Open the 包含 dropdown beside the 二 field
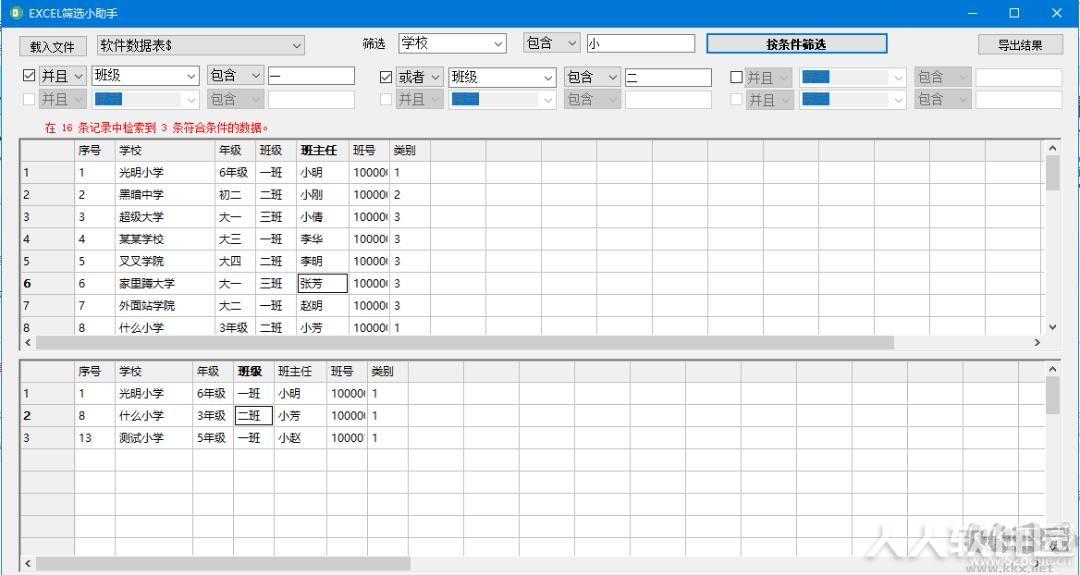Viewport: 1080px width, 575px height. click(613, 77)
